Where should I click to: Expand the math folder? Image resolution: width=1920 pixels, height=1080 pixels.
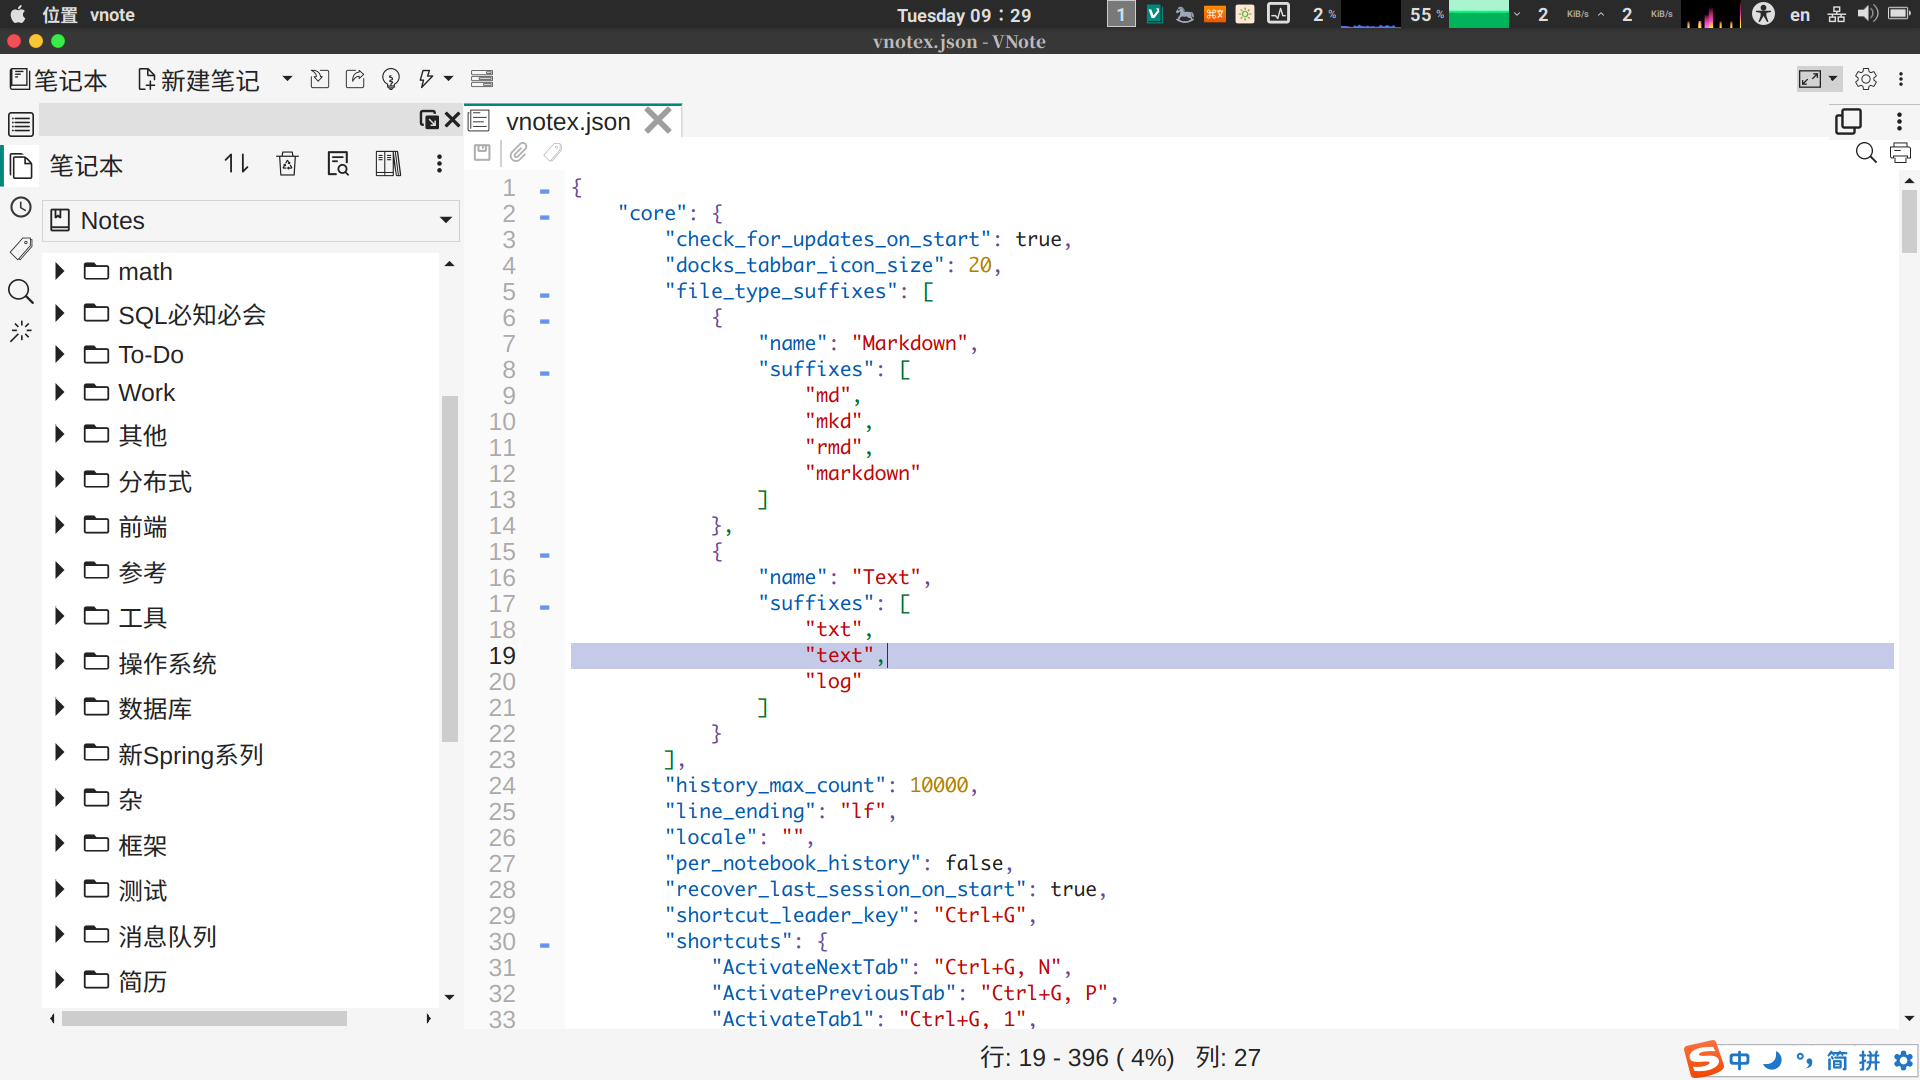[60, 271]
